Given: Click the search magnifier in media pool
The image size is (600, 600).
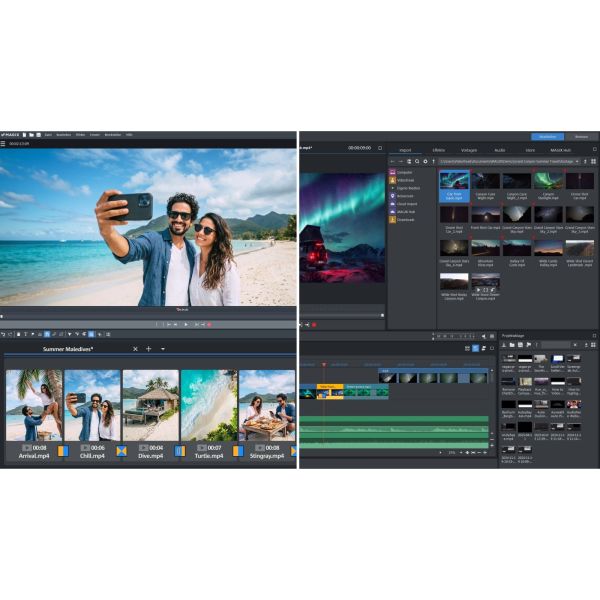Looking at the screenshot, I should (417, 161).
